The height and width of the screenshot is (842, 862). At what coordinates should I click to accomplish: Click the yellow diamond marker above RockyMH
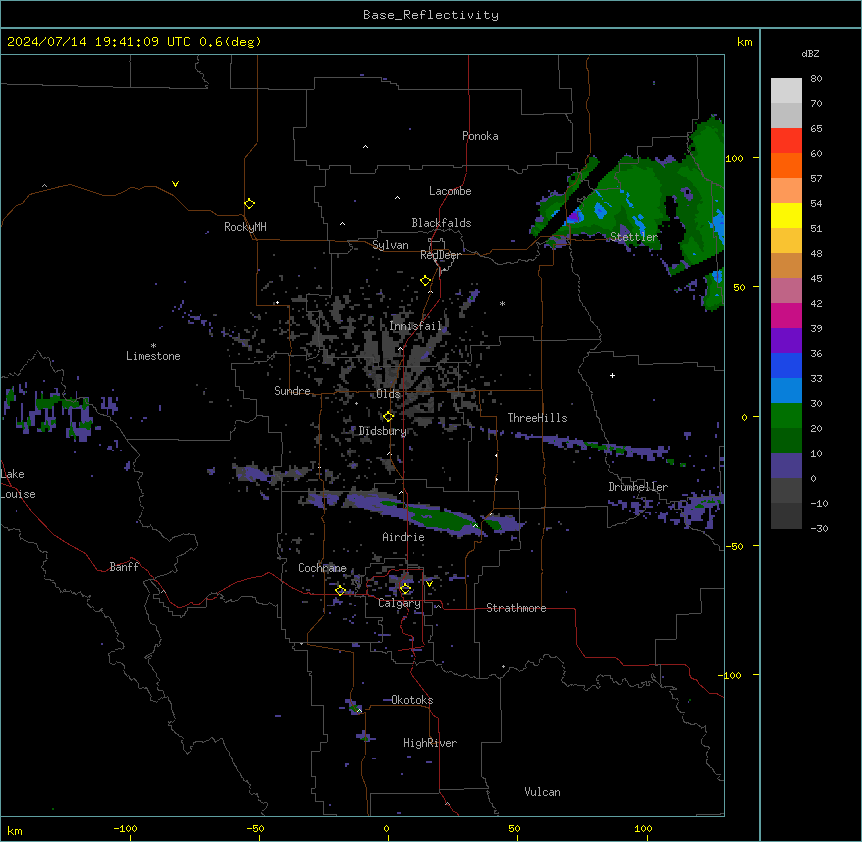click(249, 203)
